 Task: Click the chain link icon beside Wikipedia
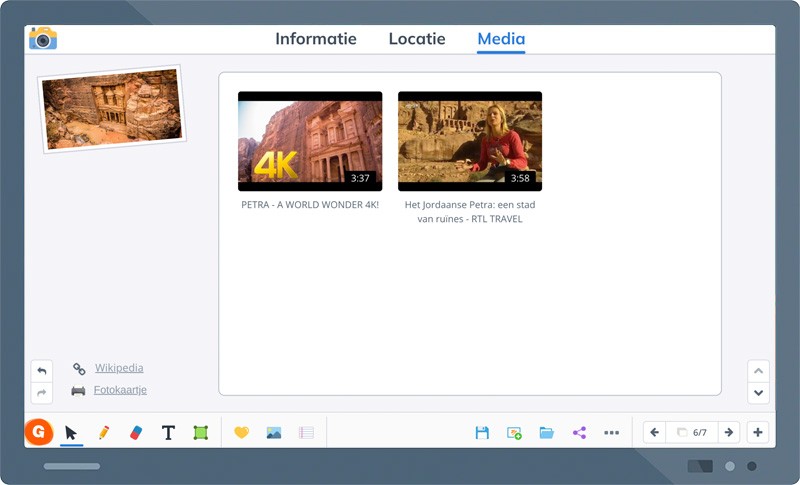[79, 368]
